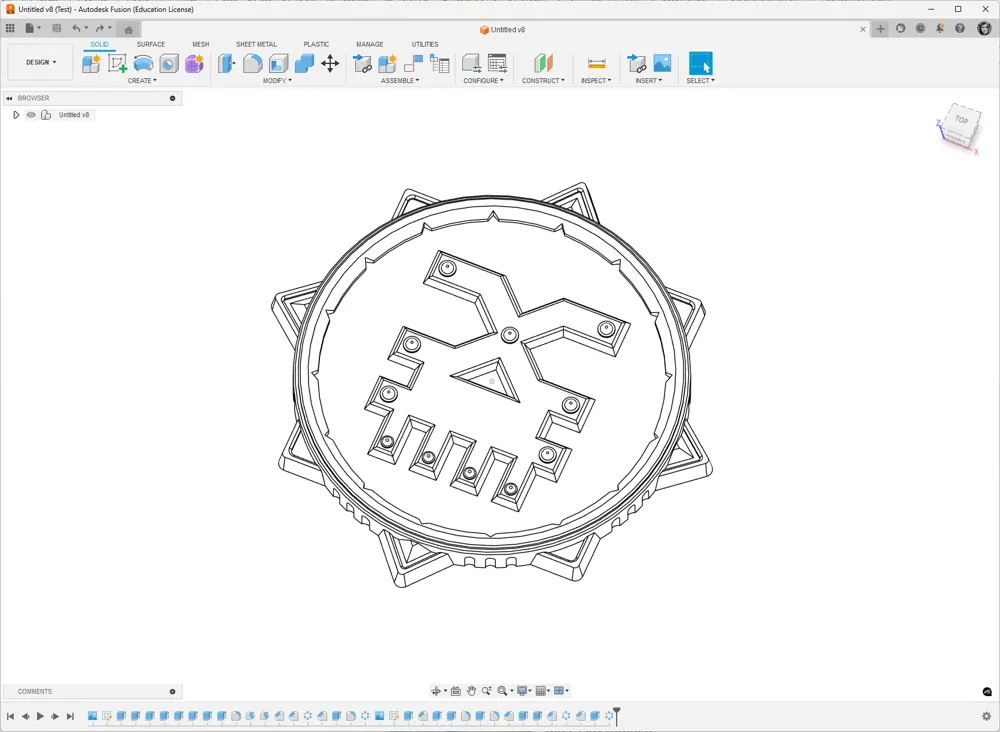Switch to the SURFACE ribbon tab

coord(151,44)
